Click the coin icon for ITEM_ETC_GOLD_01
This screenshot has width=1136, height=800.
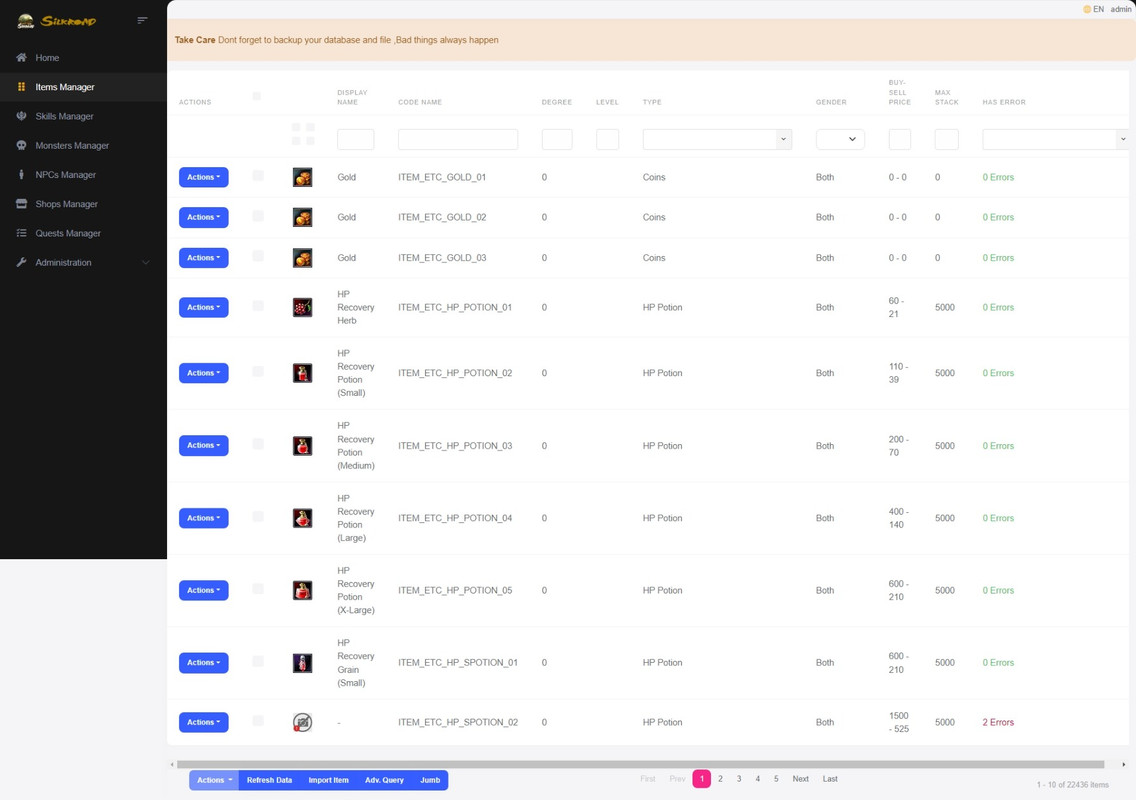[x=302, y=177]
